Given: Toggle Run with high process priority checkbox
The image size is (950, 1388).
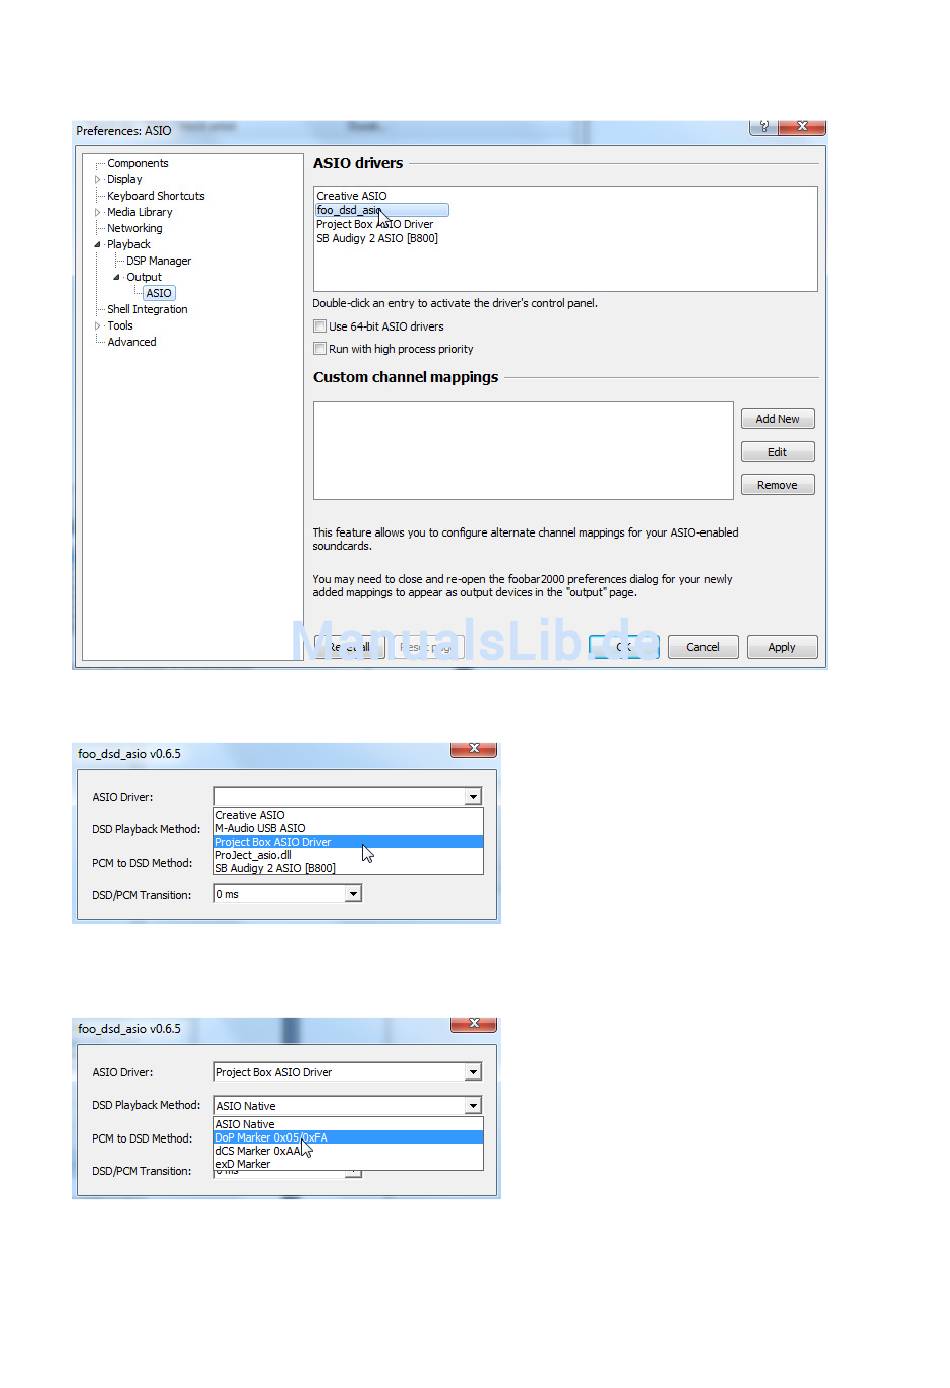Looking at the screenshot, I should click(320, 349).
